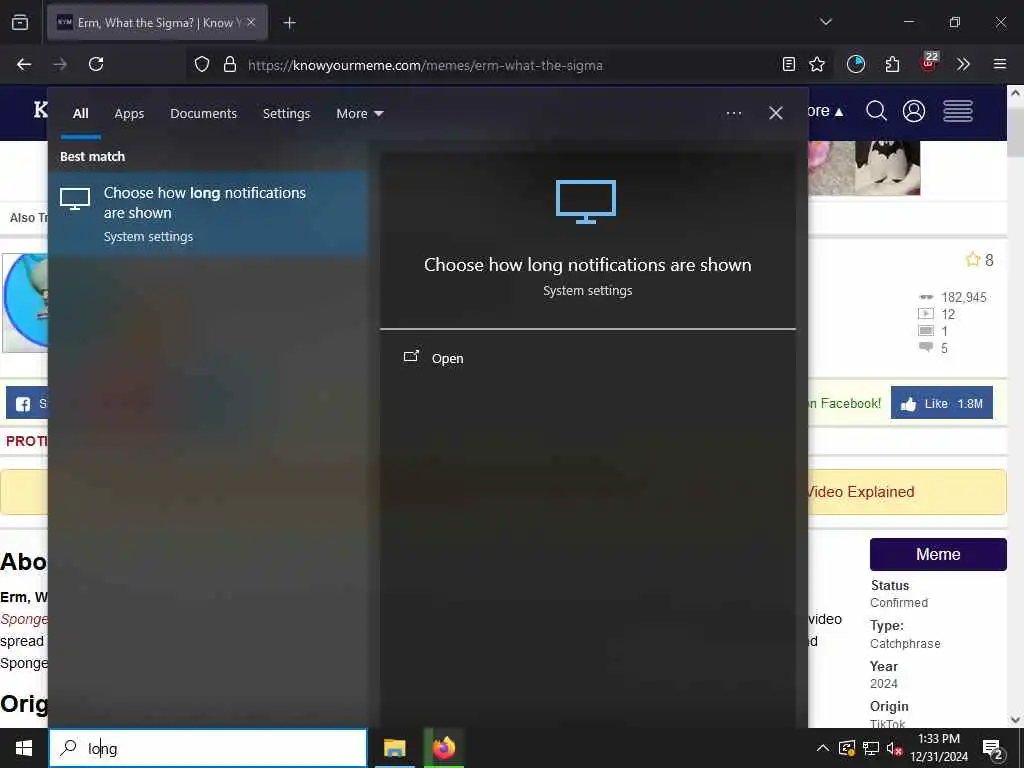Click the Firefox forward arrow
Viewport: 1024px width, 768px height.
[x=59, y=64]
